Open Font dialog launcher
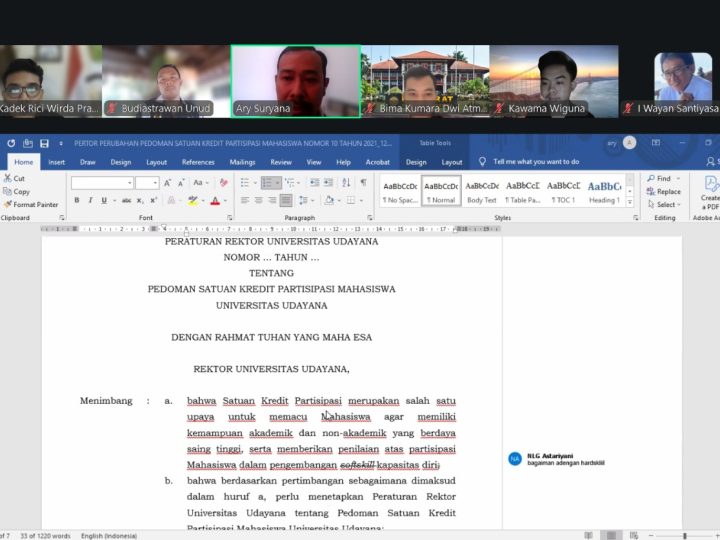 230,218
